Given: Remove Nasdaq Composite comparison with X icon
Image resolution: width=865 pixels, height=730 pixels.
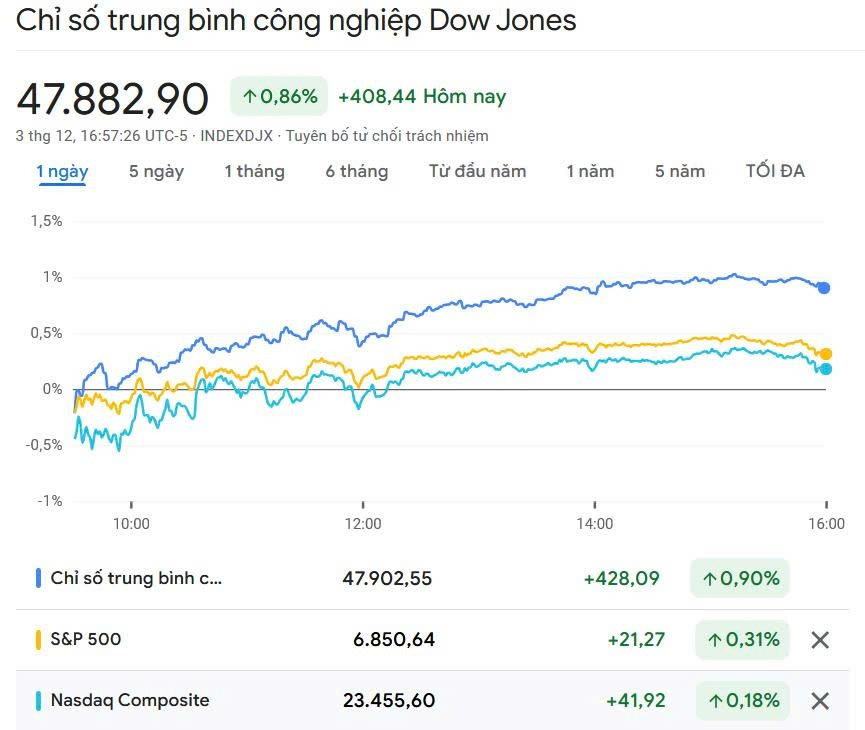Looking at the screenshot, I should point(820,701).
